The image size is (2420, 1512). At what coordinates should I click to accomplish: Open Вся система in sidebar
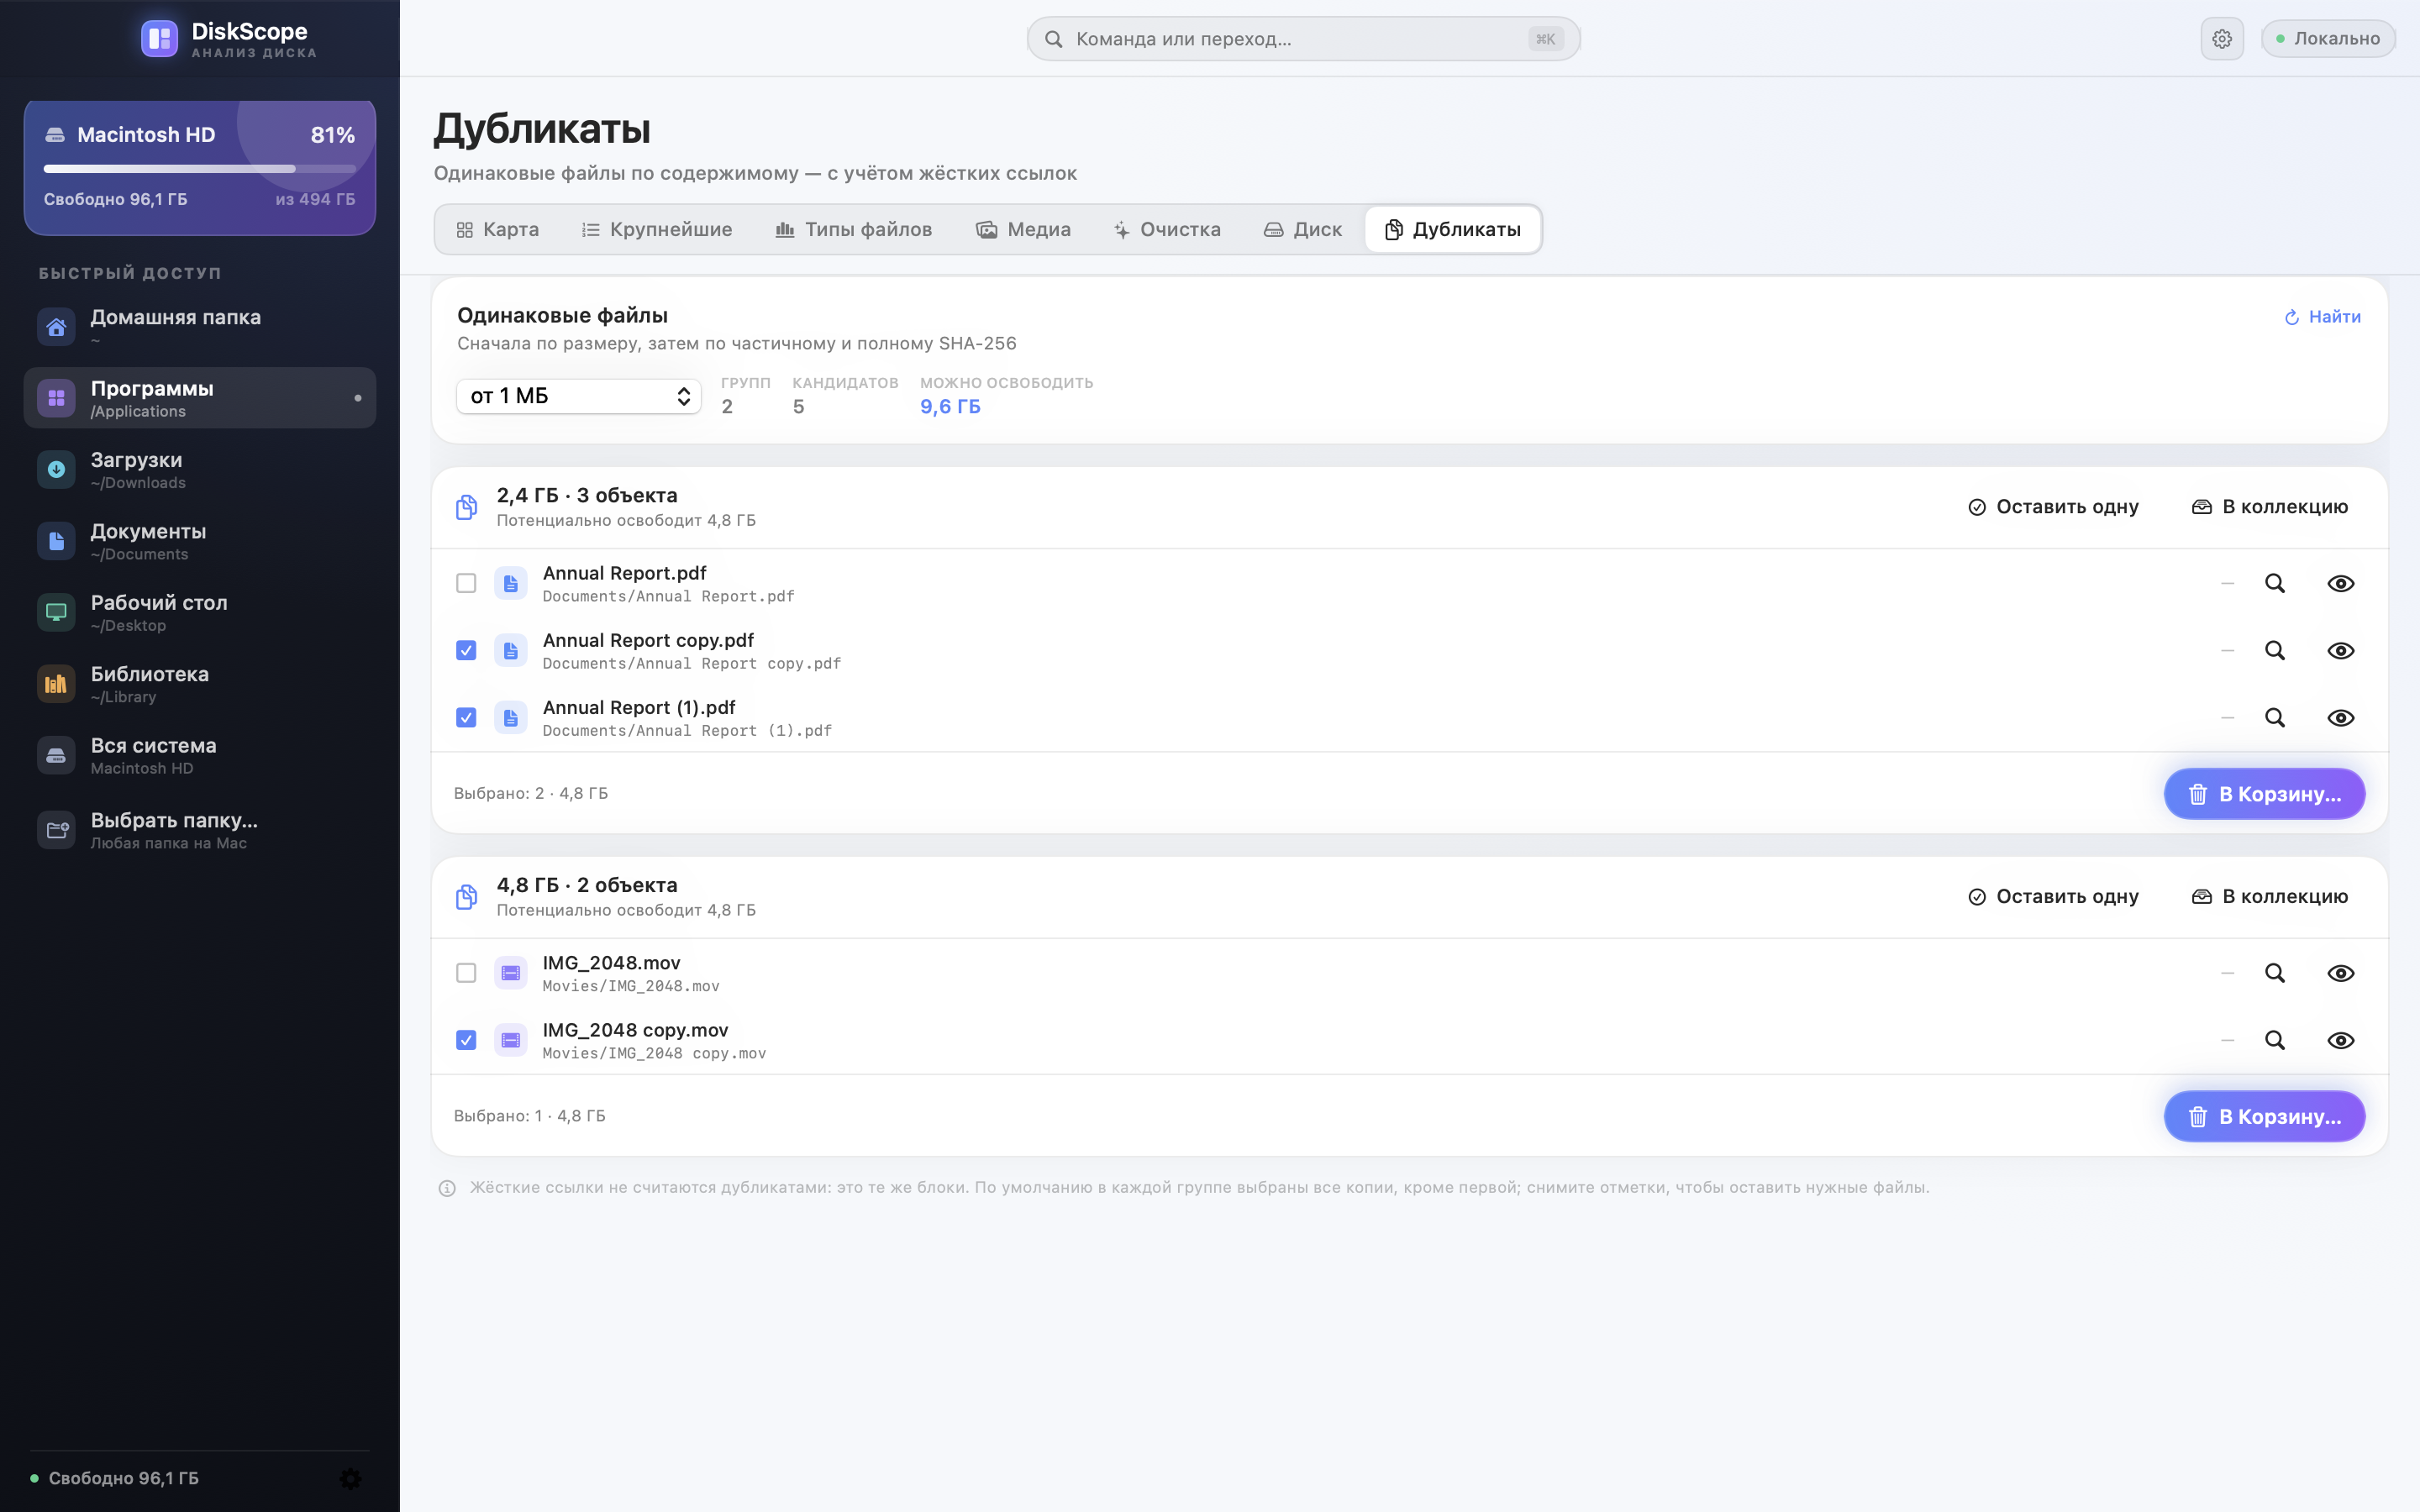click(200, 755)
